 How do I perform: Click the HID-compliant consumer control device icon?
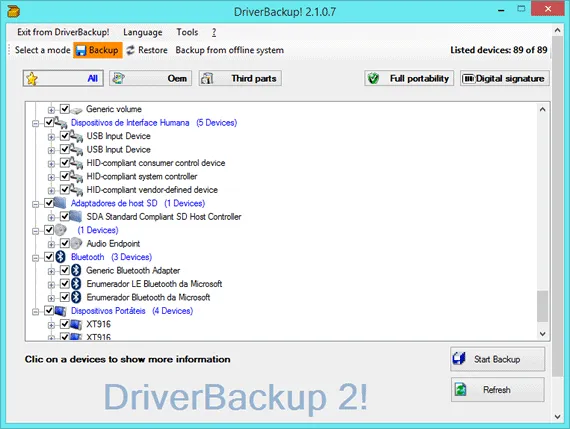[76, 163]
